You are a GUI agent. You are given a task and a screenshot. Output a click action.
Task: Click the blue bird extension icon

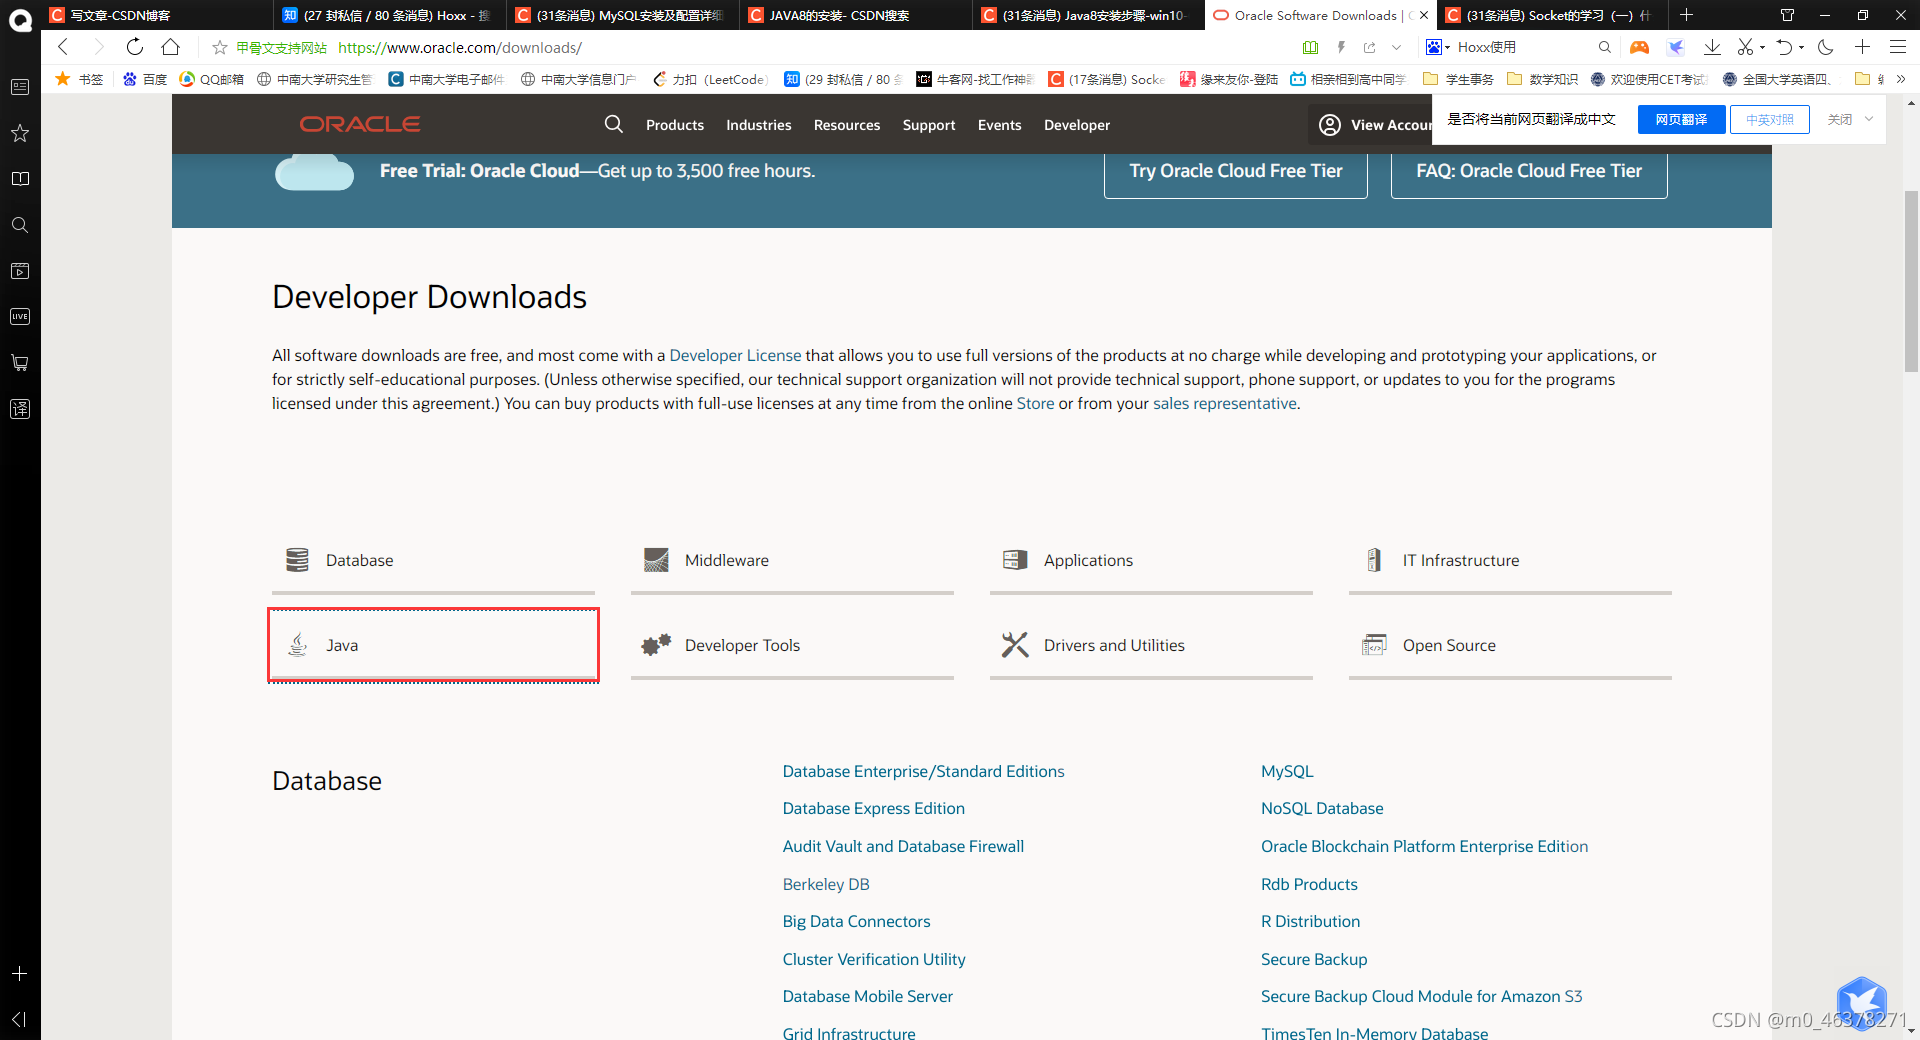pos(1676,47)
